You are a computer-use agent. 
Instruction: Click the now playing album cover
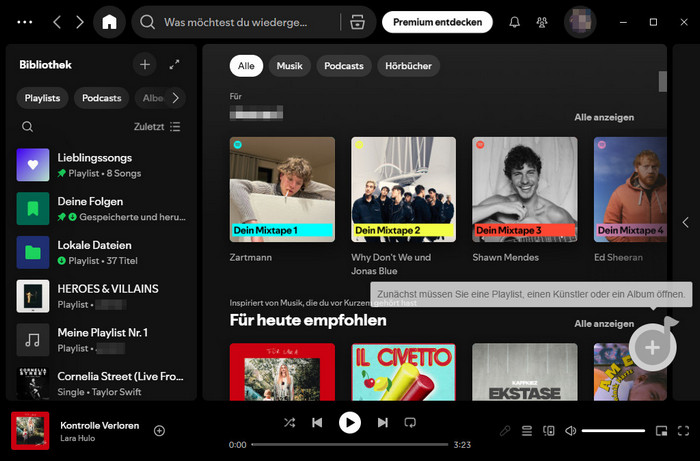click(30, 431)
